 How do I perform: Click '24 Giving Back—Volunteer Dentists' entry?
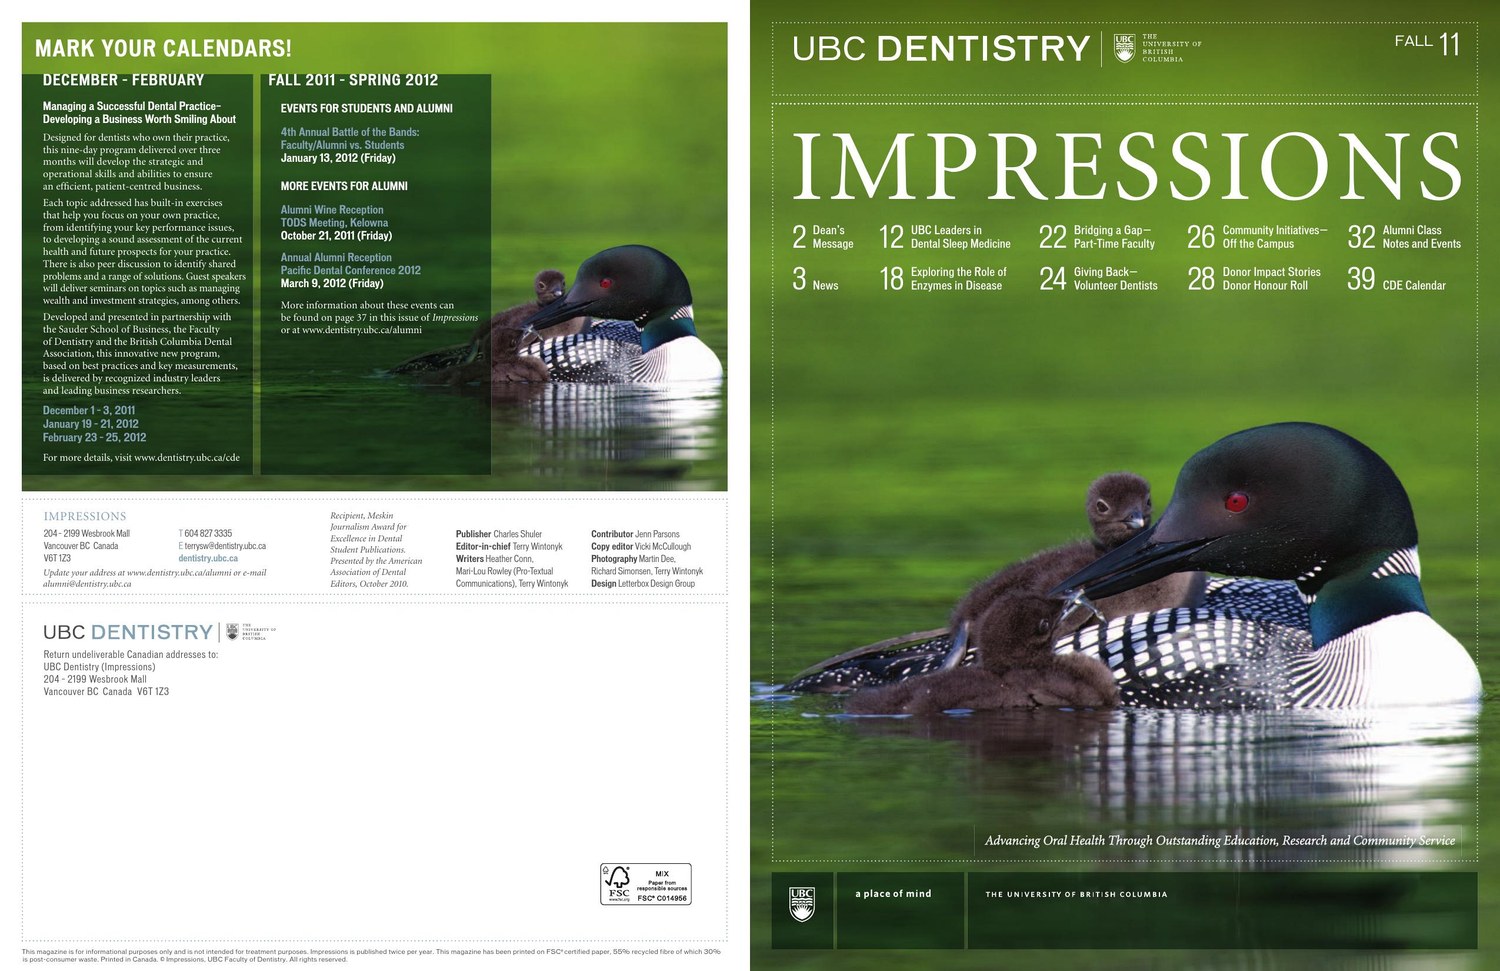1098,279
